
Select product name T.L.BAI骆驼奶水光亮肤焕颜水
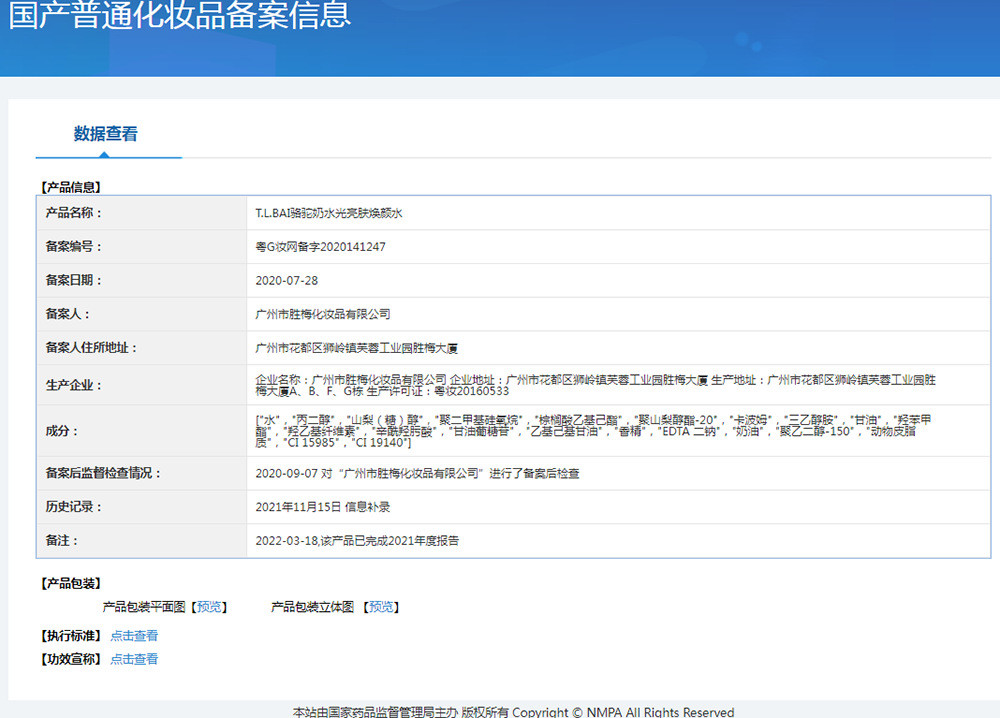[328, 214]
